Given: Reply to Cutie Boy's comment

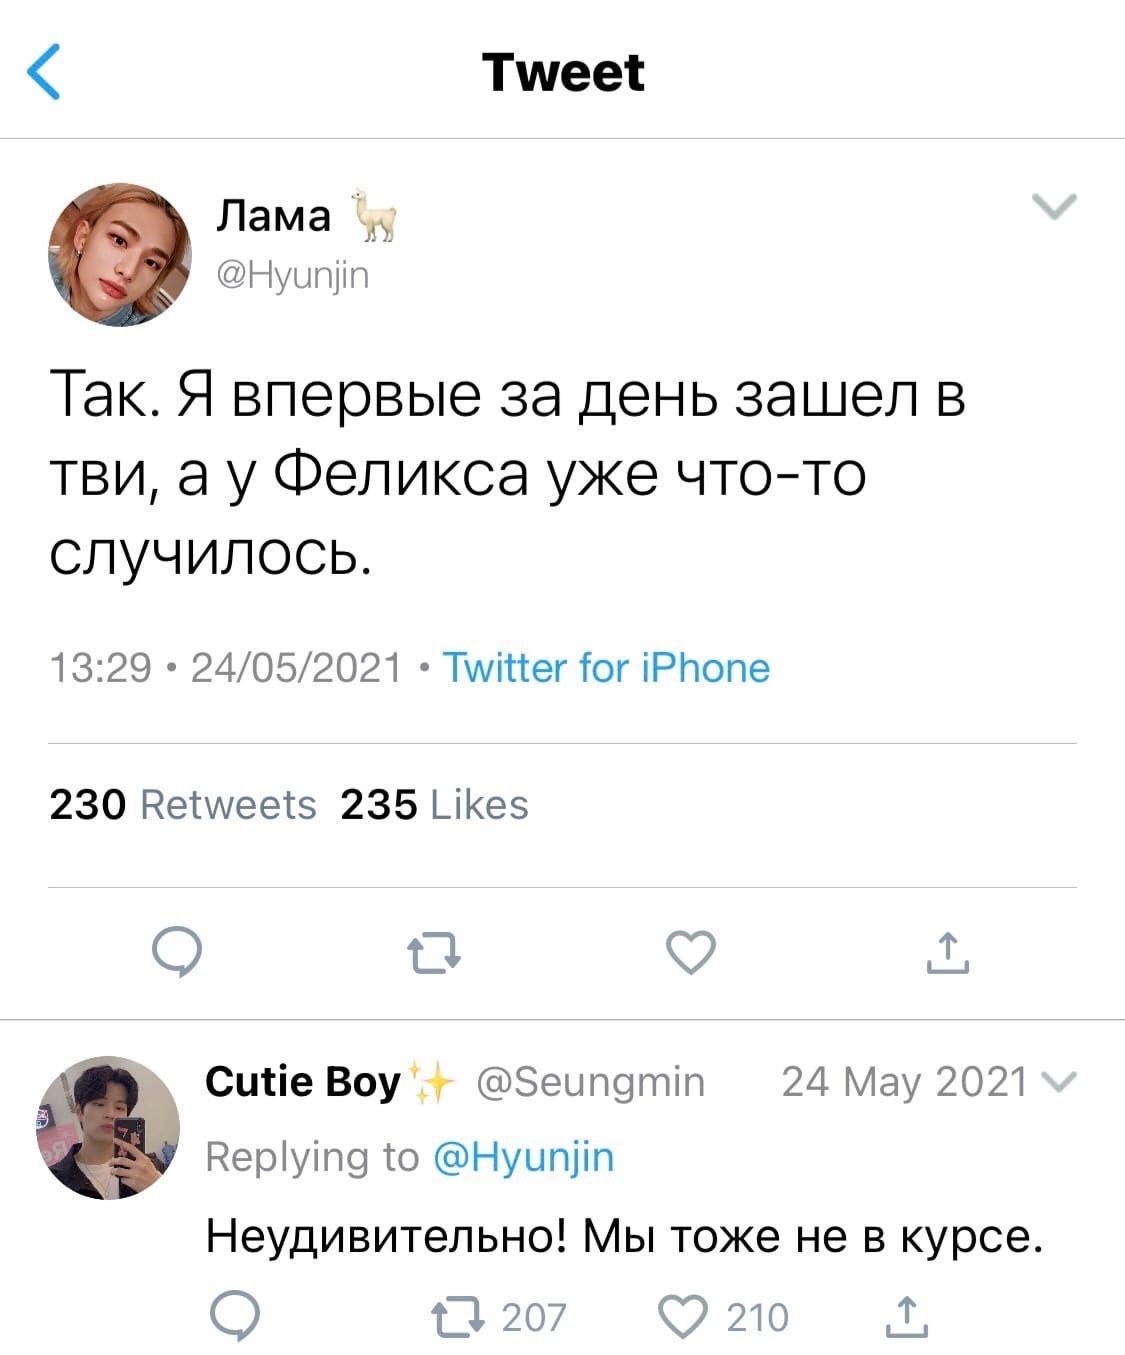Looking at the screenshot, I should click(x=235, y=1316).
